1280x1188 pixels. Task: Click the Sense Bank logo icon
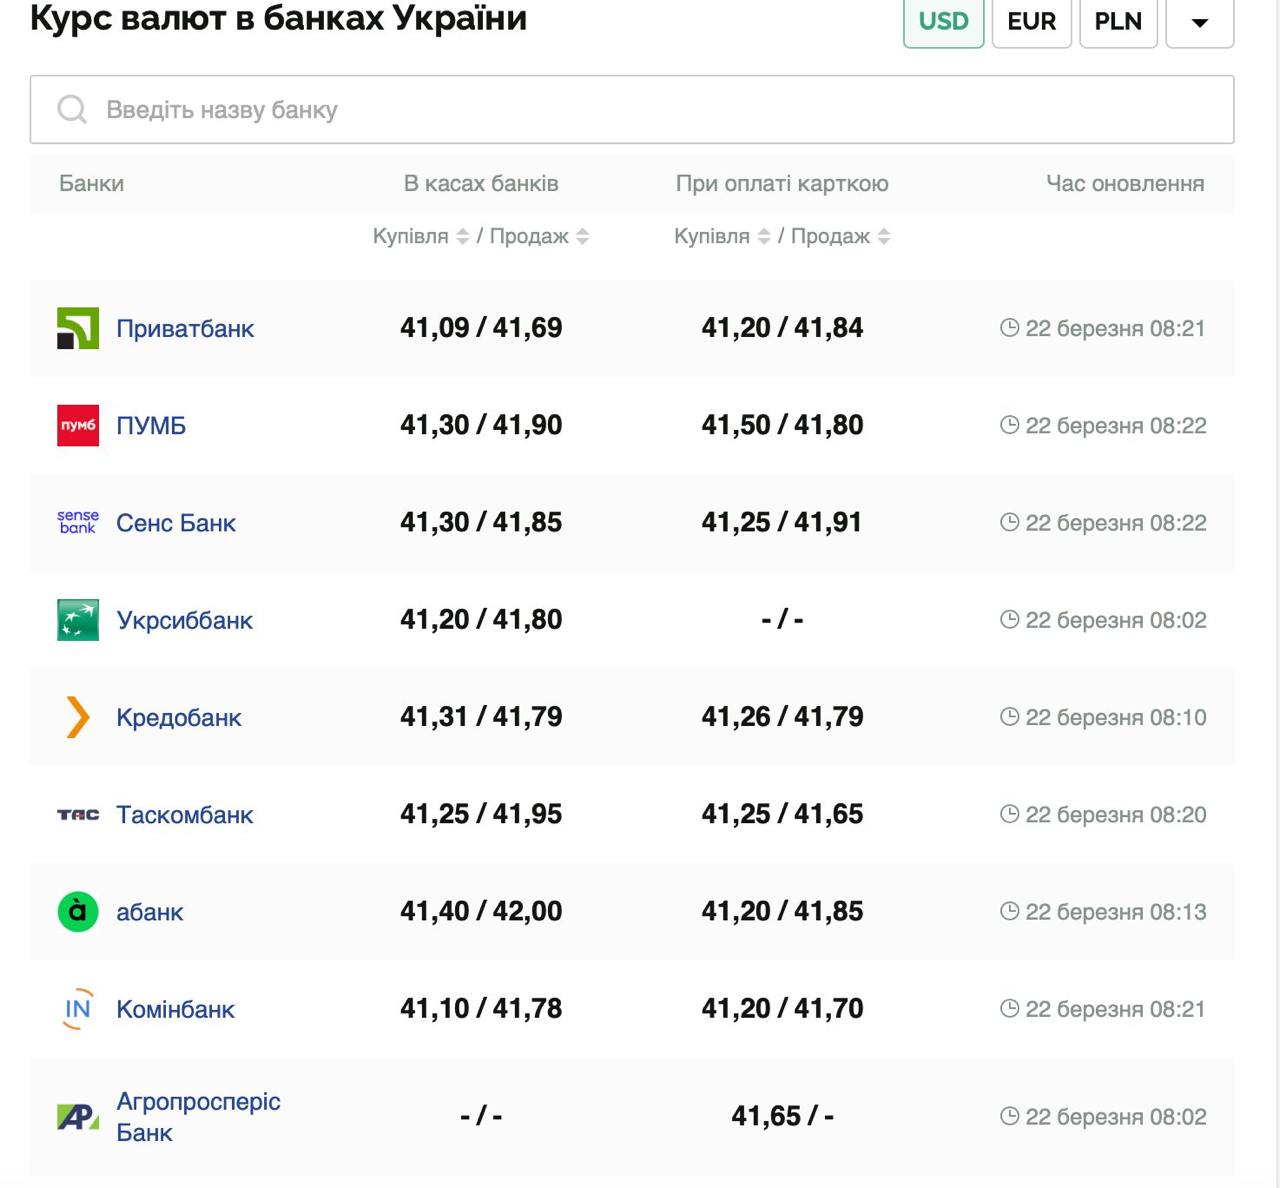click(78, 522)
